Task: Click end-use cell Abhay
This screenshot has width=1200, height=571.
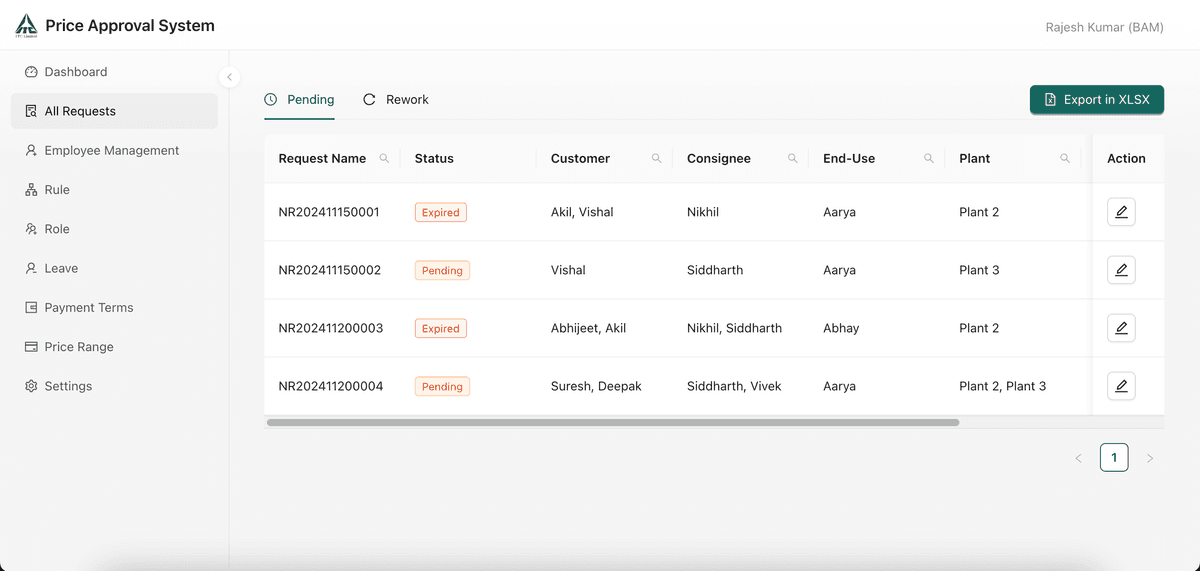Action: pos(841,328)
